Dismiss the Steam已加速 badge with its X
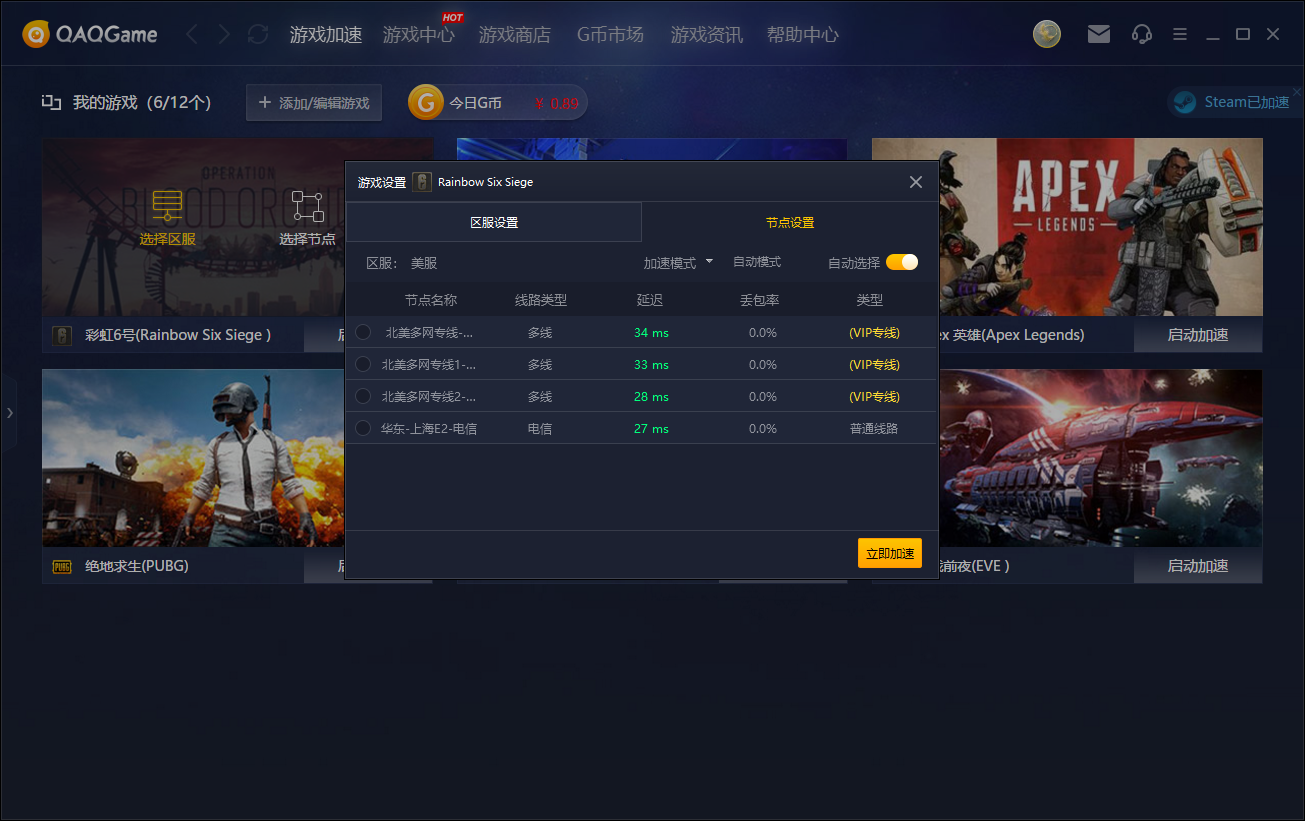Screen dimensions: 1305x821 click(x=1297, y=91)
